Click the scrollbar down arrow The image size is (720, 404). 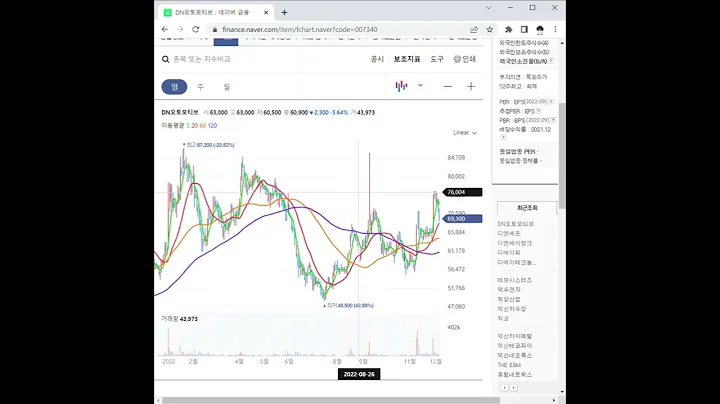tap(562, 392)
